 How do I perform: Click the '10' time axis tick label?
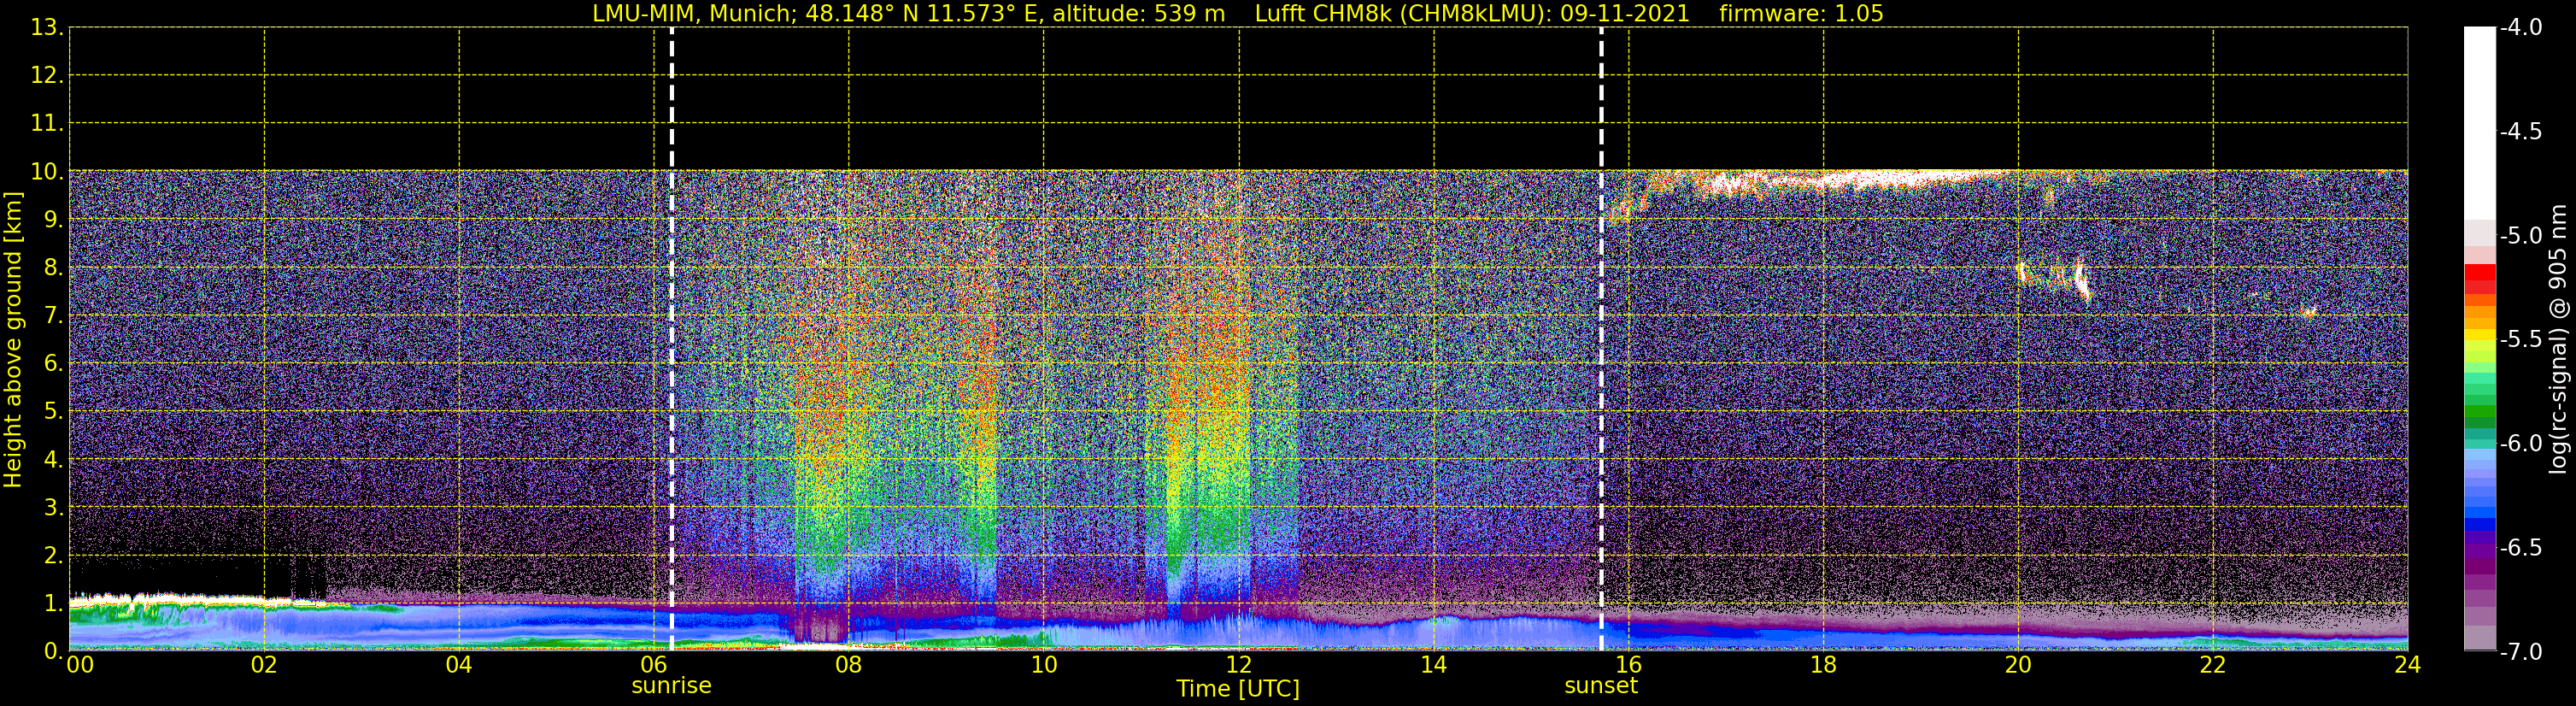tap(1044, 665)
